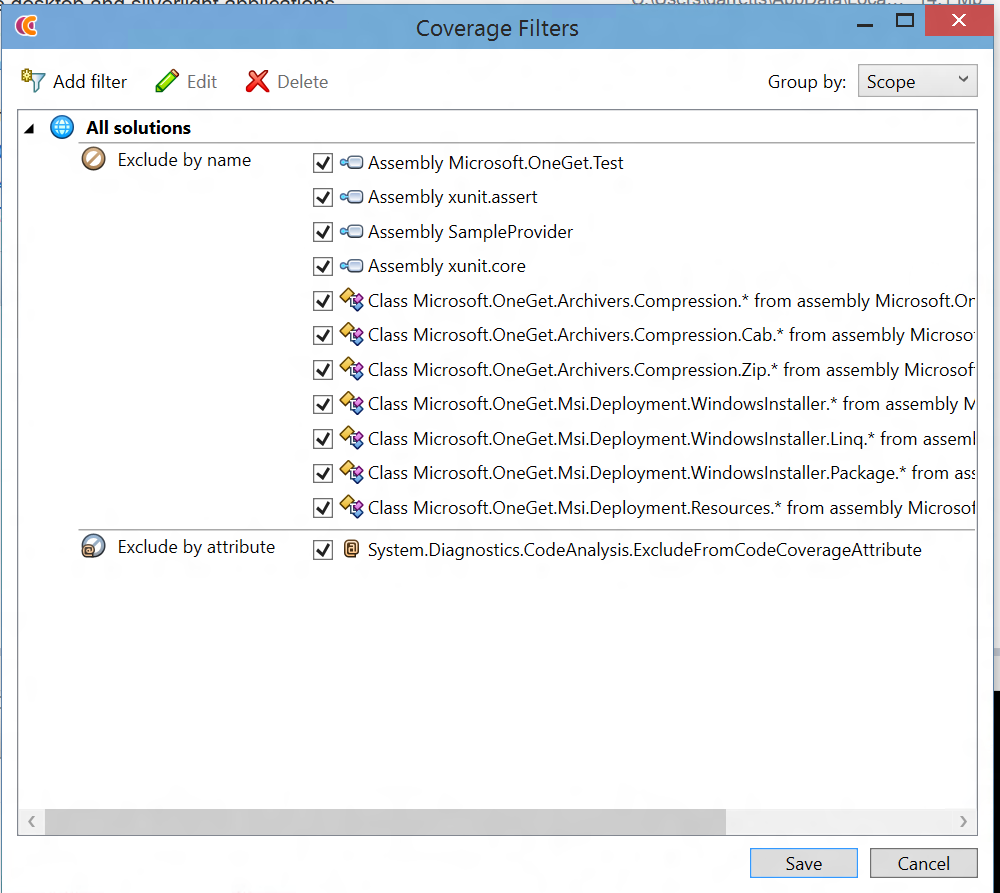Screen dimensions: 1000x893
Task: Select the 'Assembly SampleProvider' row text
Action: pyautogui.click(x=470, y=232)
